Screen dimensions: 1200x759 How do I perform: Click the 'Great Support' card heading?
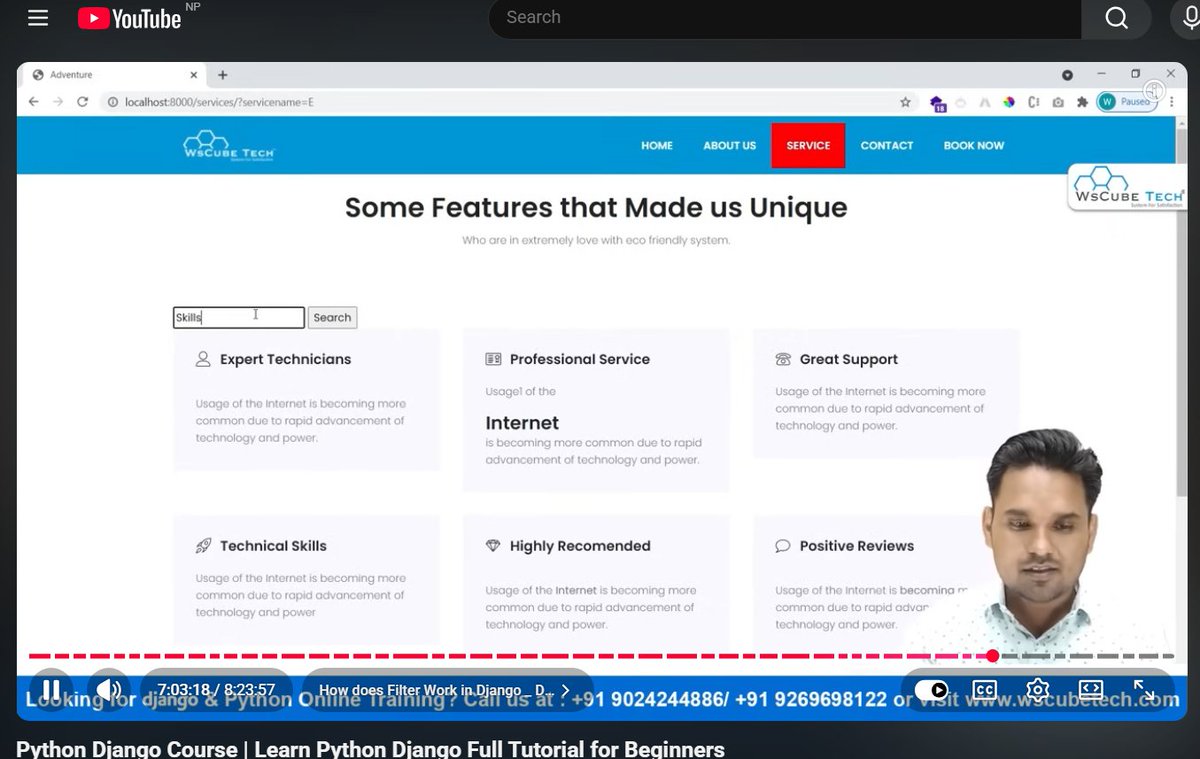point(849,359)
